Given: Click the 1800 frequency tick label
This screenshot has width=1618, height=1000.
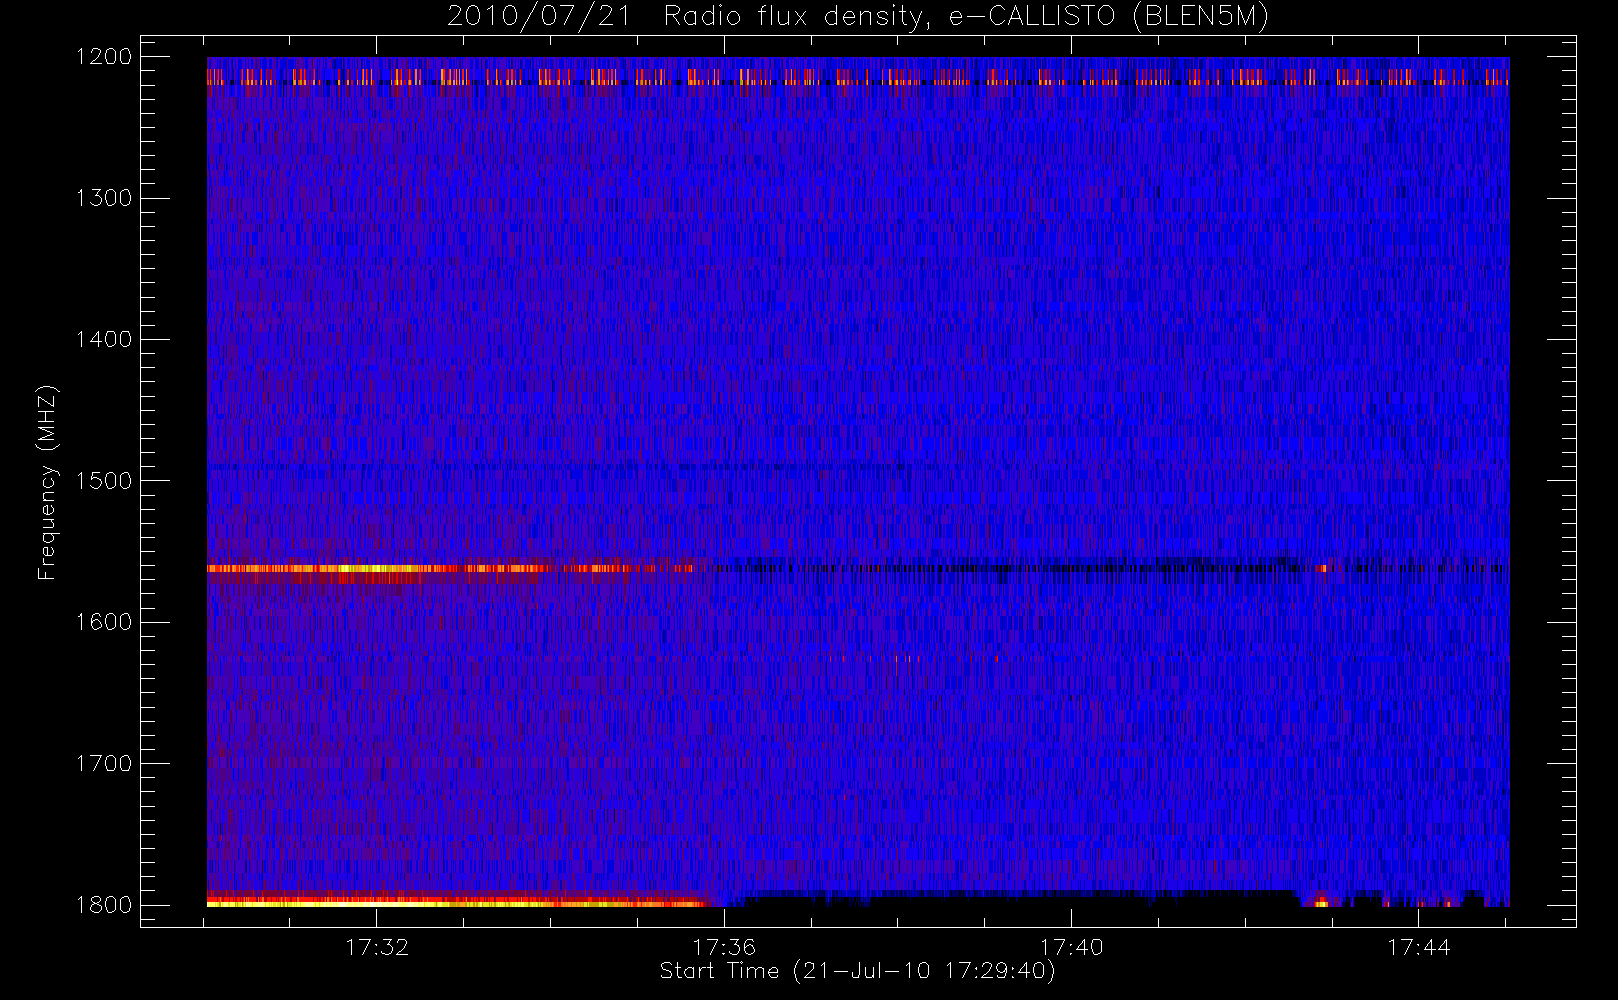Looking at the screenshot, I should point(105,904).
